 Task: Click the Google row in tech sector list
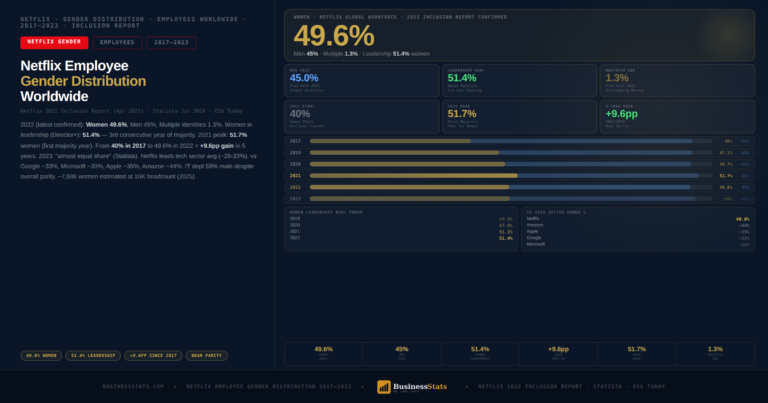point(638,238)
